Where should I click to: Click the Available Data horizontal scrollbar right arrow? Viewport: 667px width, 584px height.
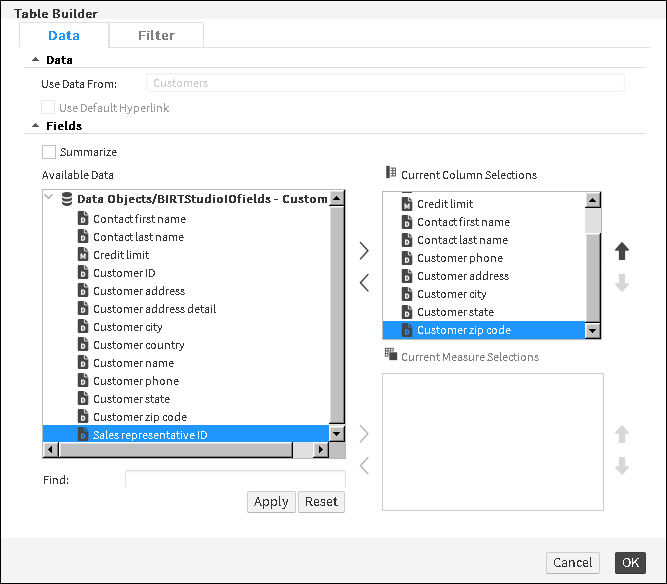pos(322,451)
